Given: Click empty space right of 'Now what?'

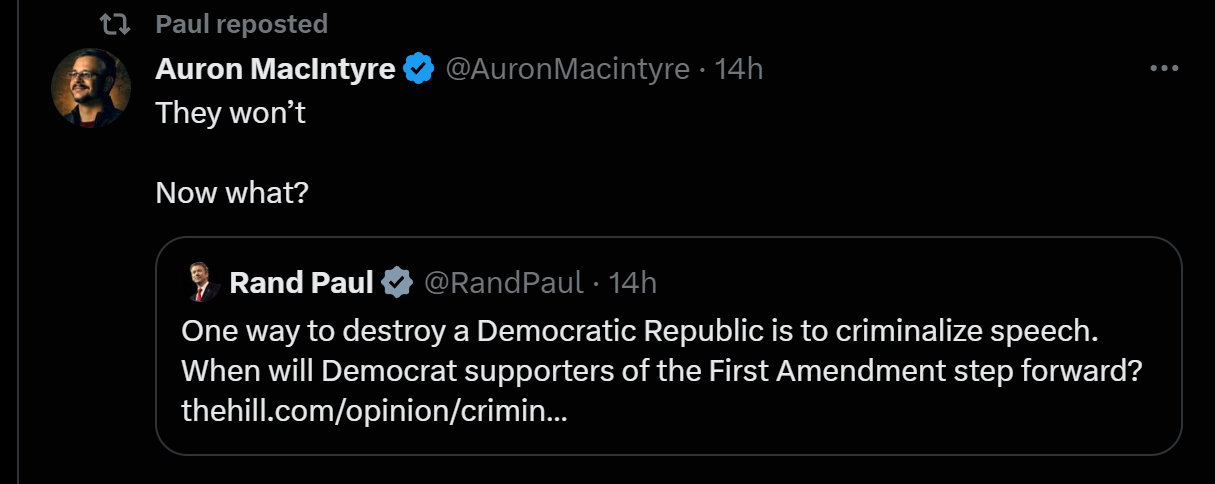Looking at the screenshot, I should click(700, 192).
